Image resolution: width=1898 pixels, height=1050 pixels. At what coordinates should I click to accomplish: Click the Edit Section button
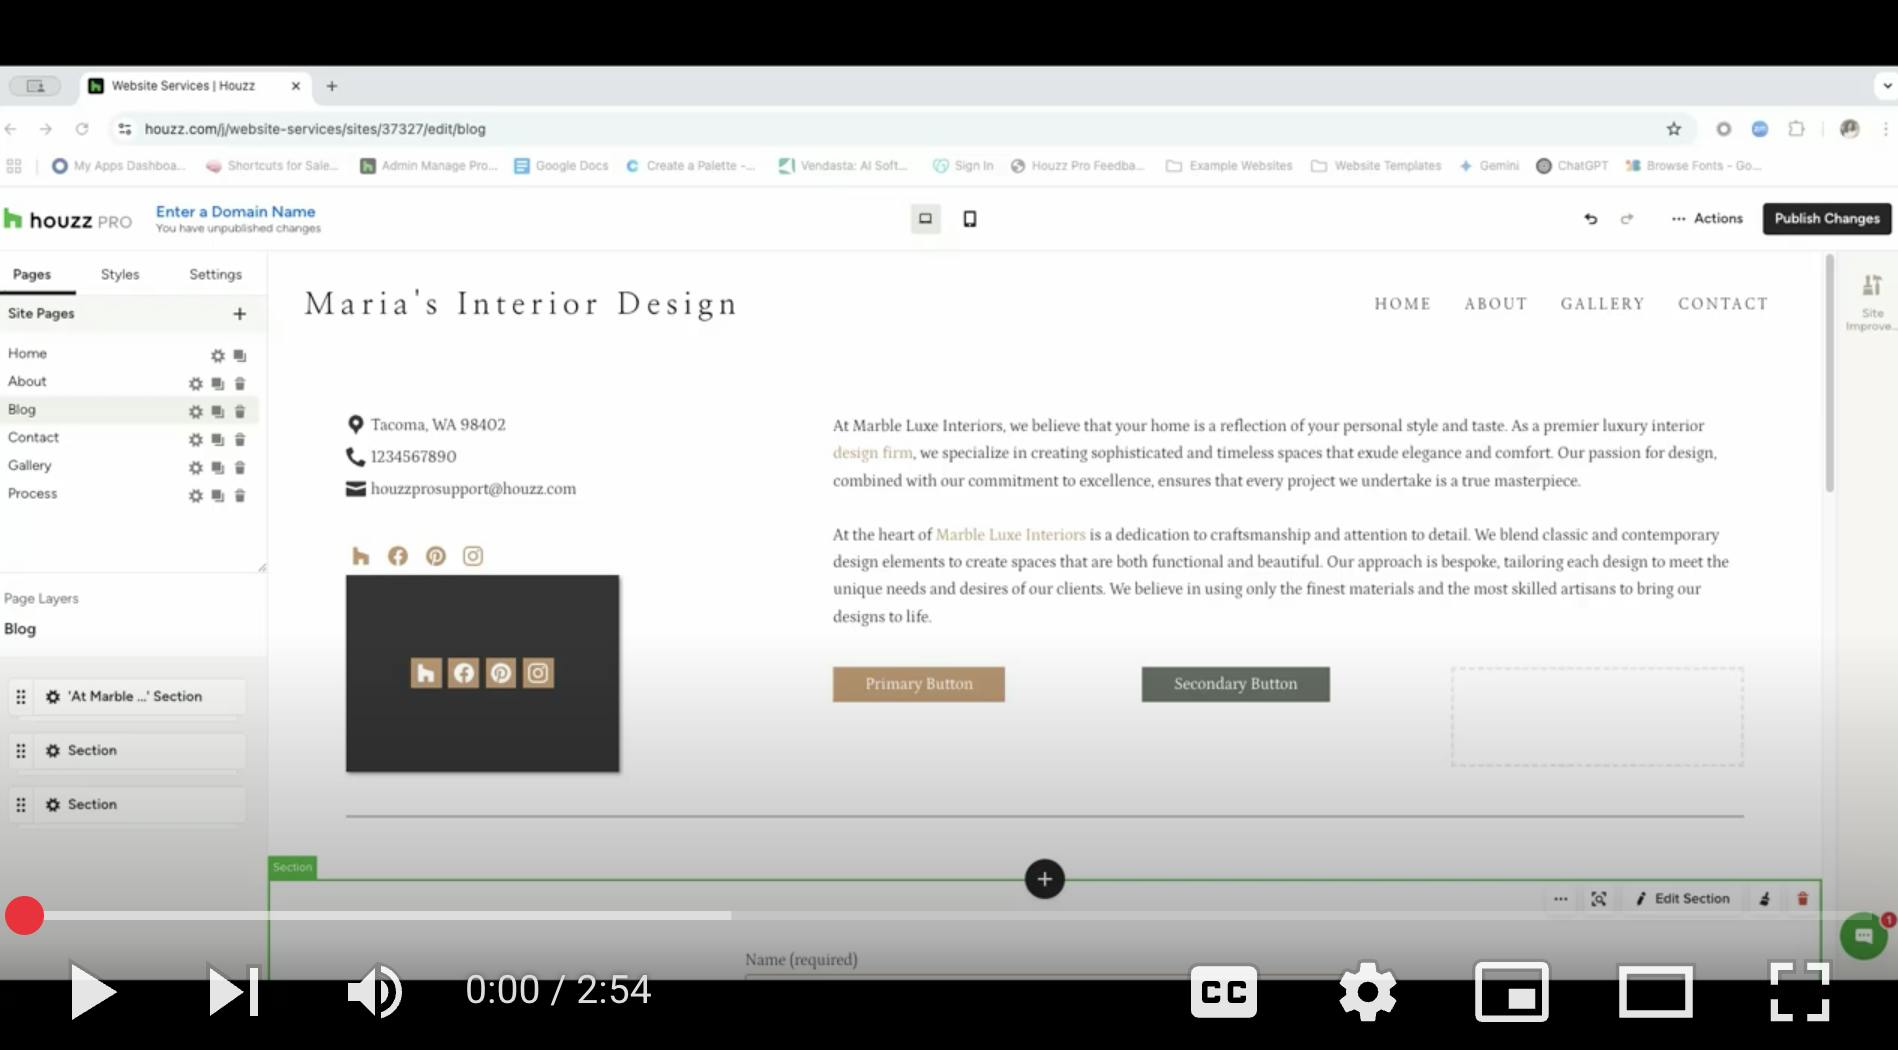[1682, 899]
